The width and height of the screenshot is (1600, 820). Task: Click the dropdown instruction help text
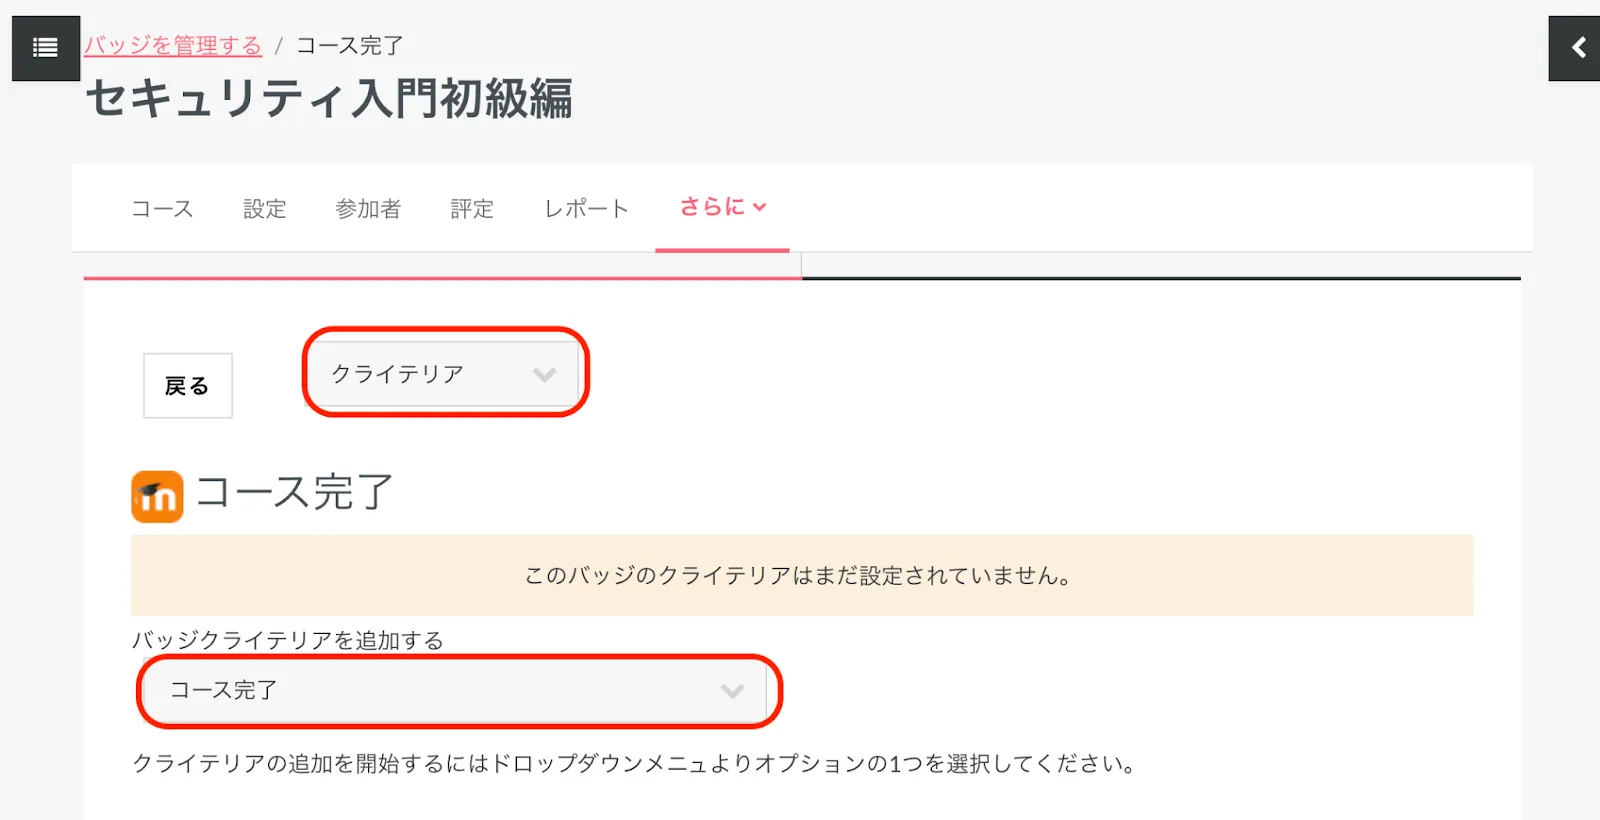tap(634, 764)
